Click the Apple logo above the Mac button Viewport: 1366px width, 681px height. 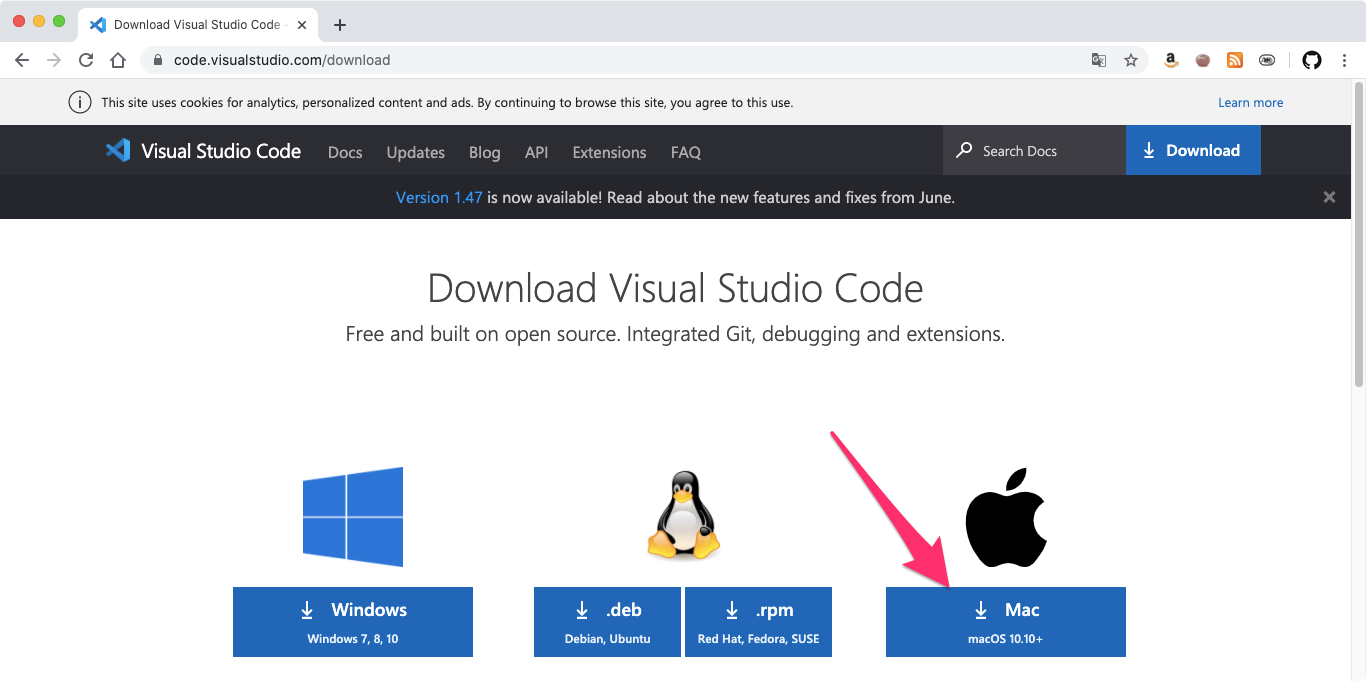pyautogui.click(x=1005, y=516)
